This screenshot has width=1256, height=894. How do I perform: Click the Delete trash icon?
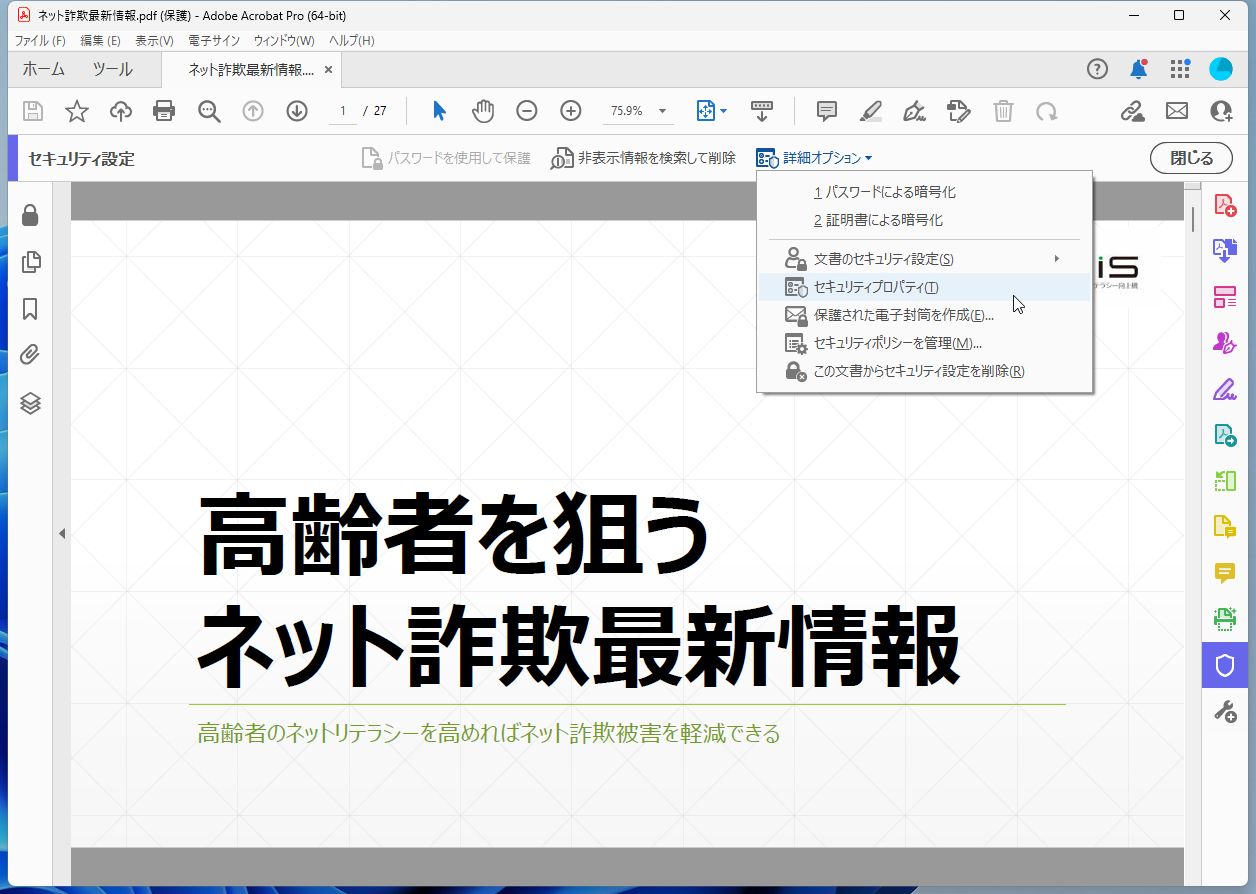click(1003, 111)
